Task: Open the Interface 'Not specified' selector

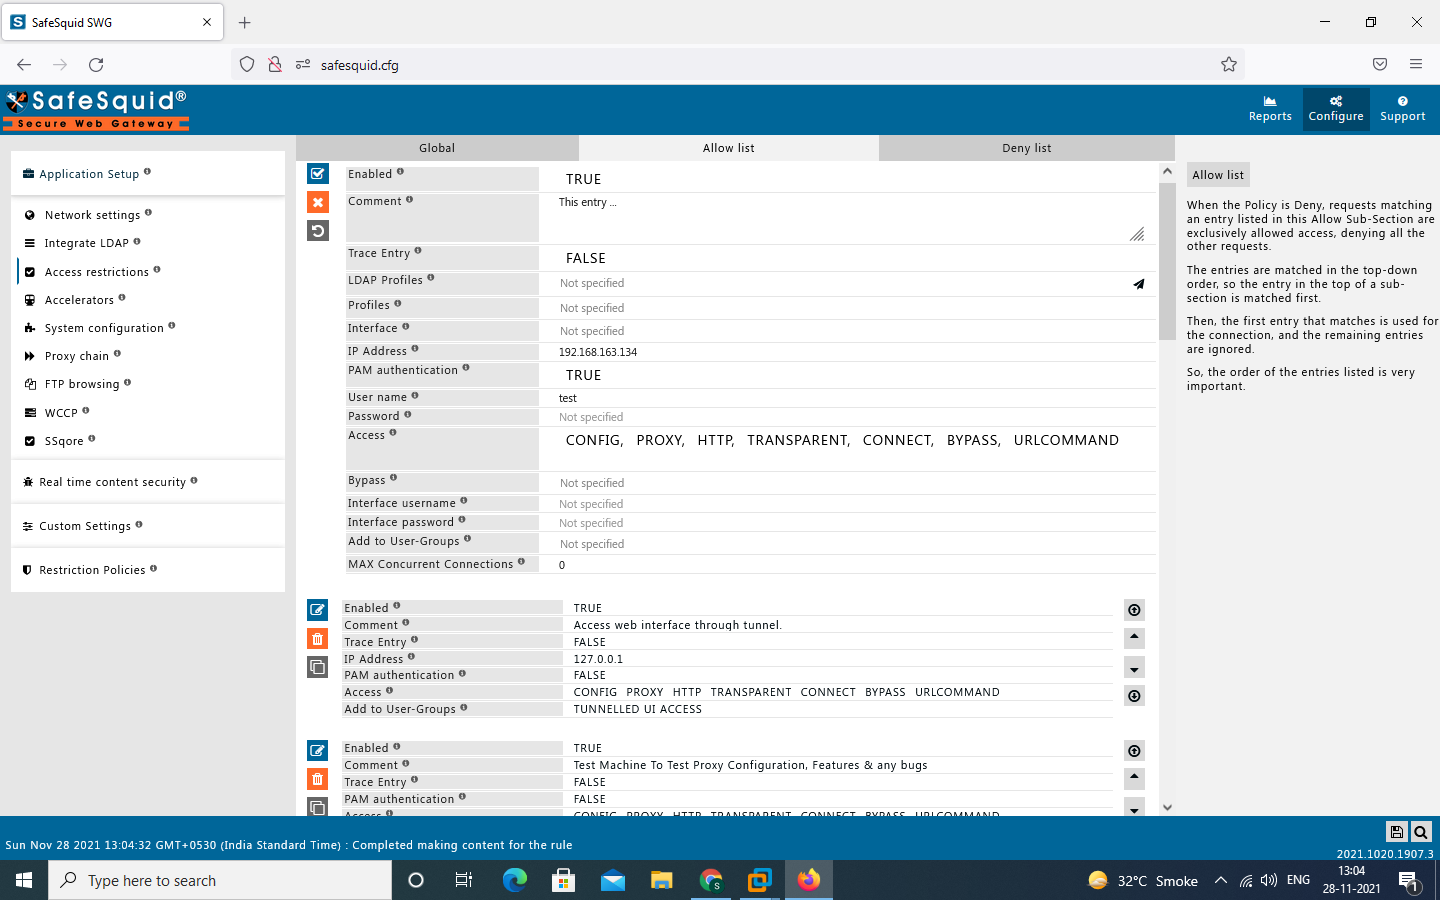Action: (592, 331)
